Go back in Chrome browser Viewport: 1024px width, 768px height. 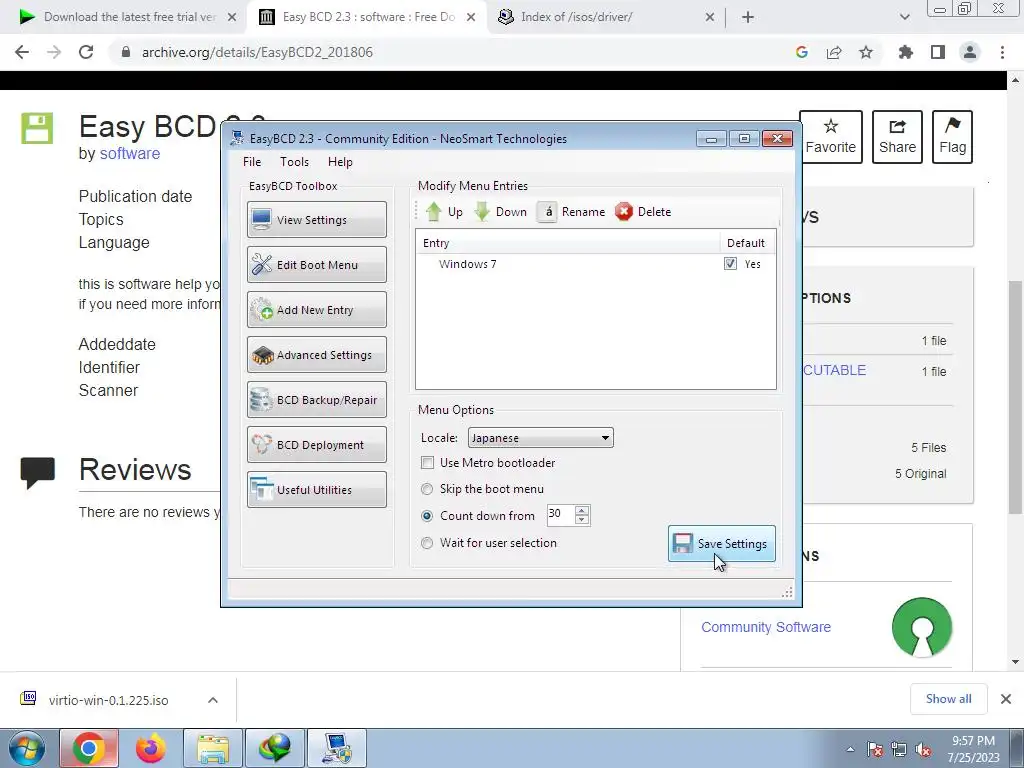[22, 52]
